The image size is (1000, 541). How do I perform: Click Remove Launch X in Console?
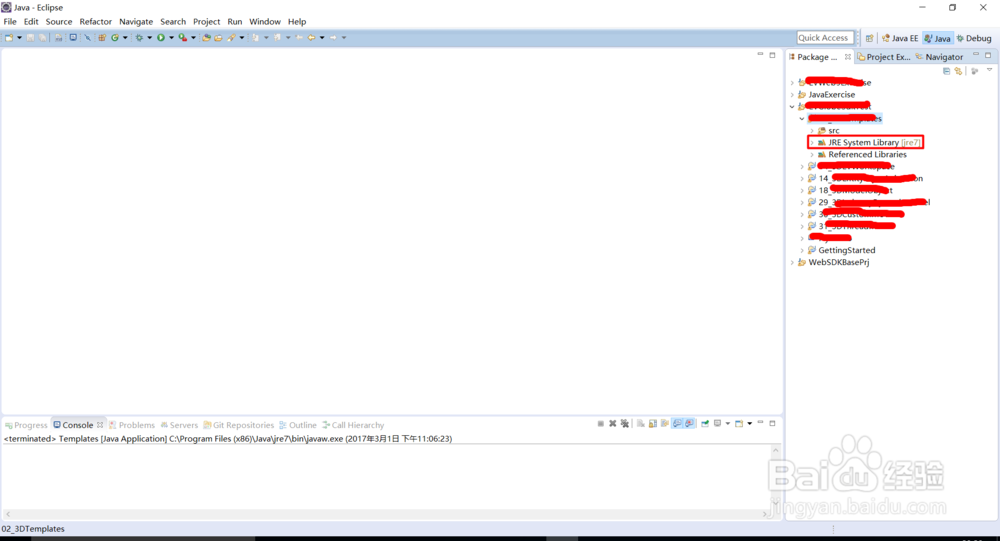[612, 424]
